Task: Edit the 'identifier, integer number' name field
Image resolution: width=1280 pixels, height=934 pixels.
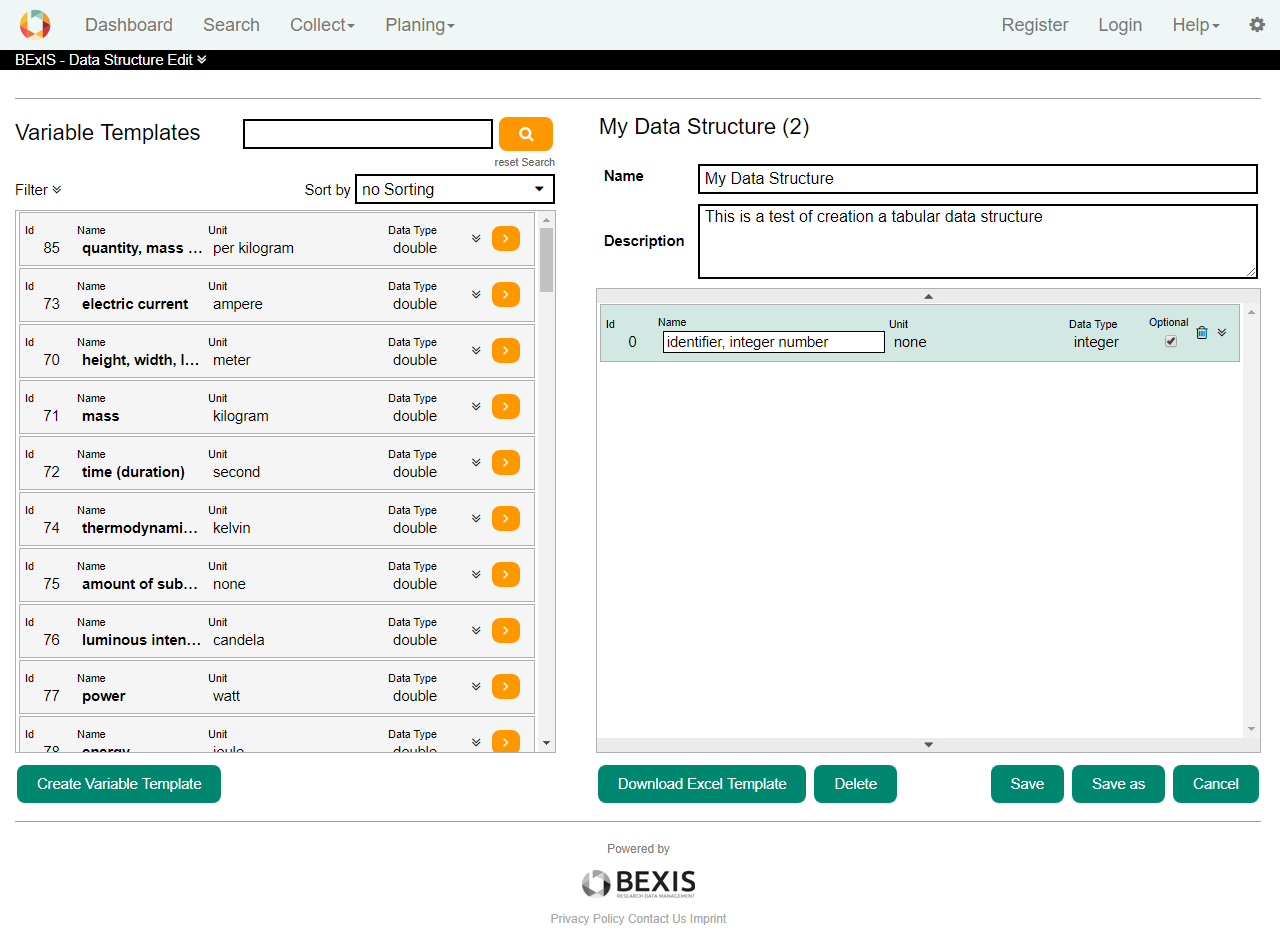Action: [773, 342]
